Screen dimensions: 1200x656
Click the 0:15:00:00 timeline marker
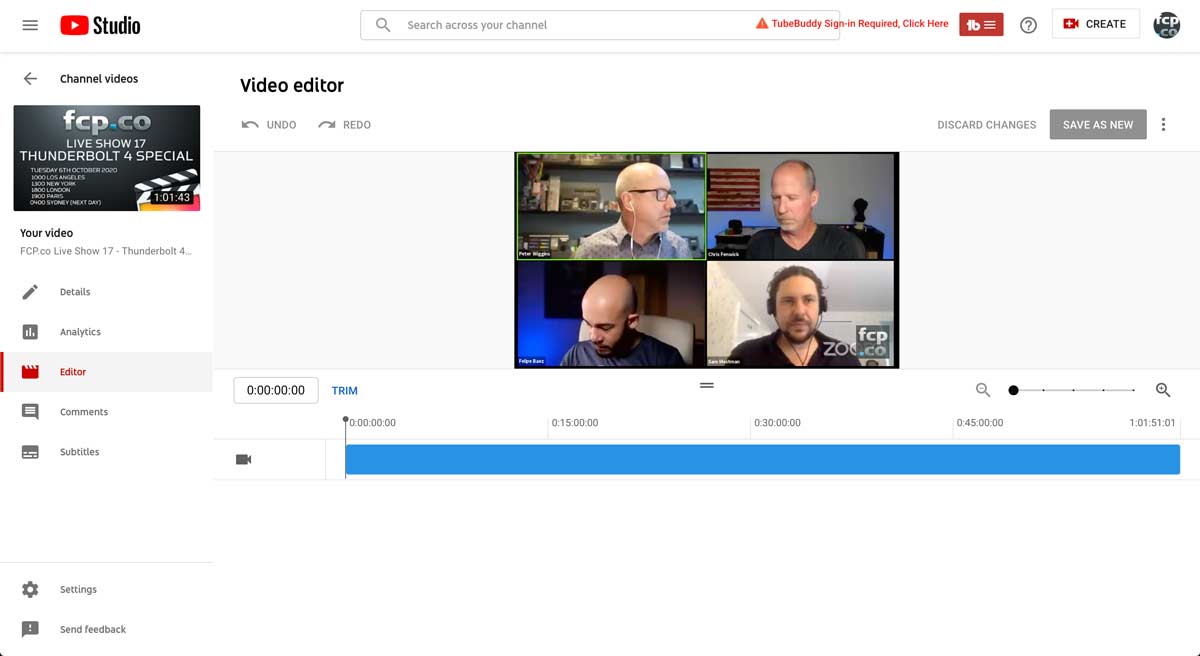pos(575,423)
